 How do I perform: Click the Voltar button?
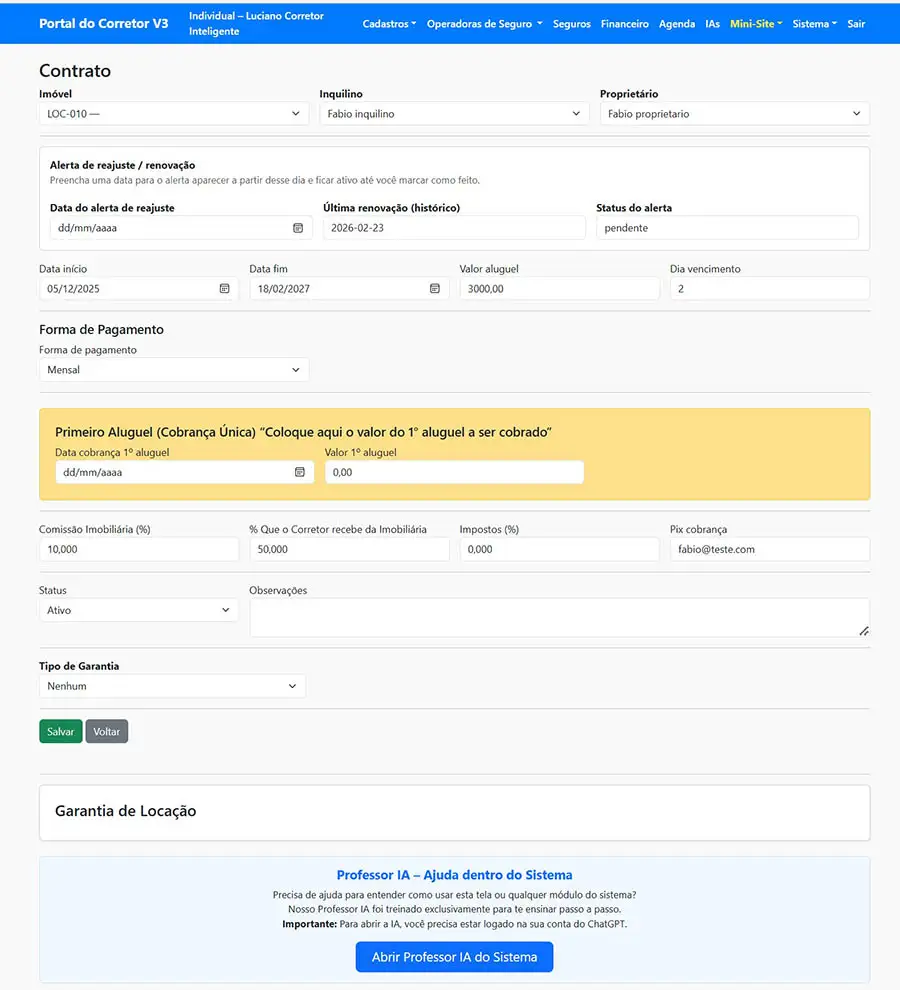(x=107, y=731)
